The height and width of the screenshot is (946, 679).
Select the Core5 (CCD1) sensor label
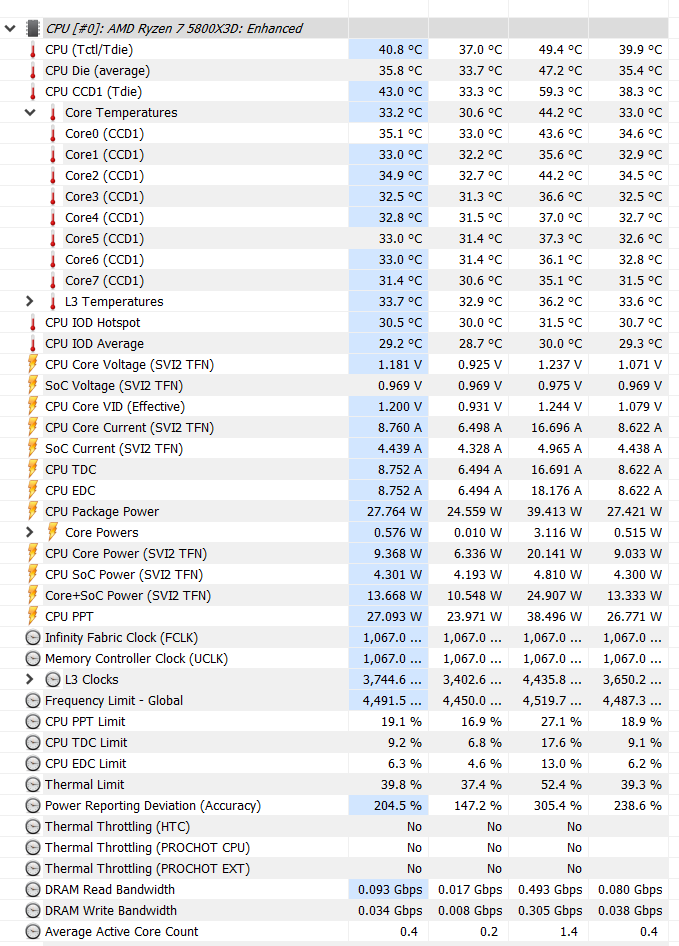tap(104, 238)
